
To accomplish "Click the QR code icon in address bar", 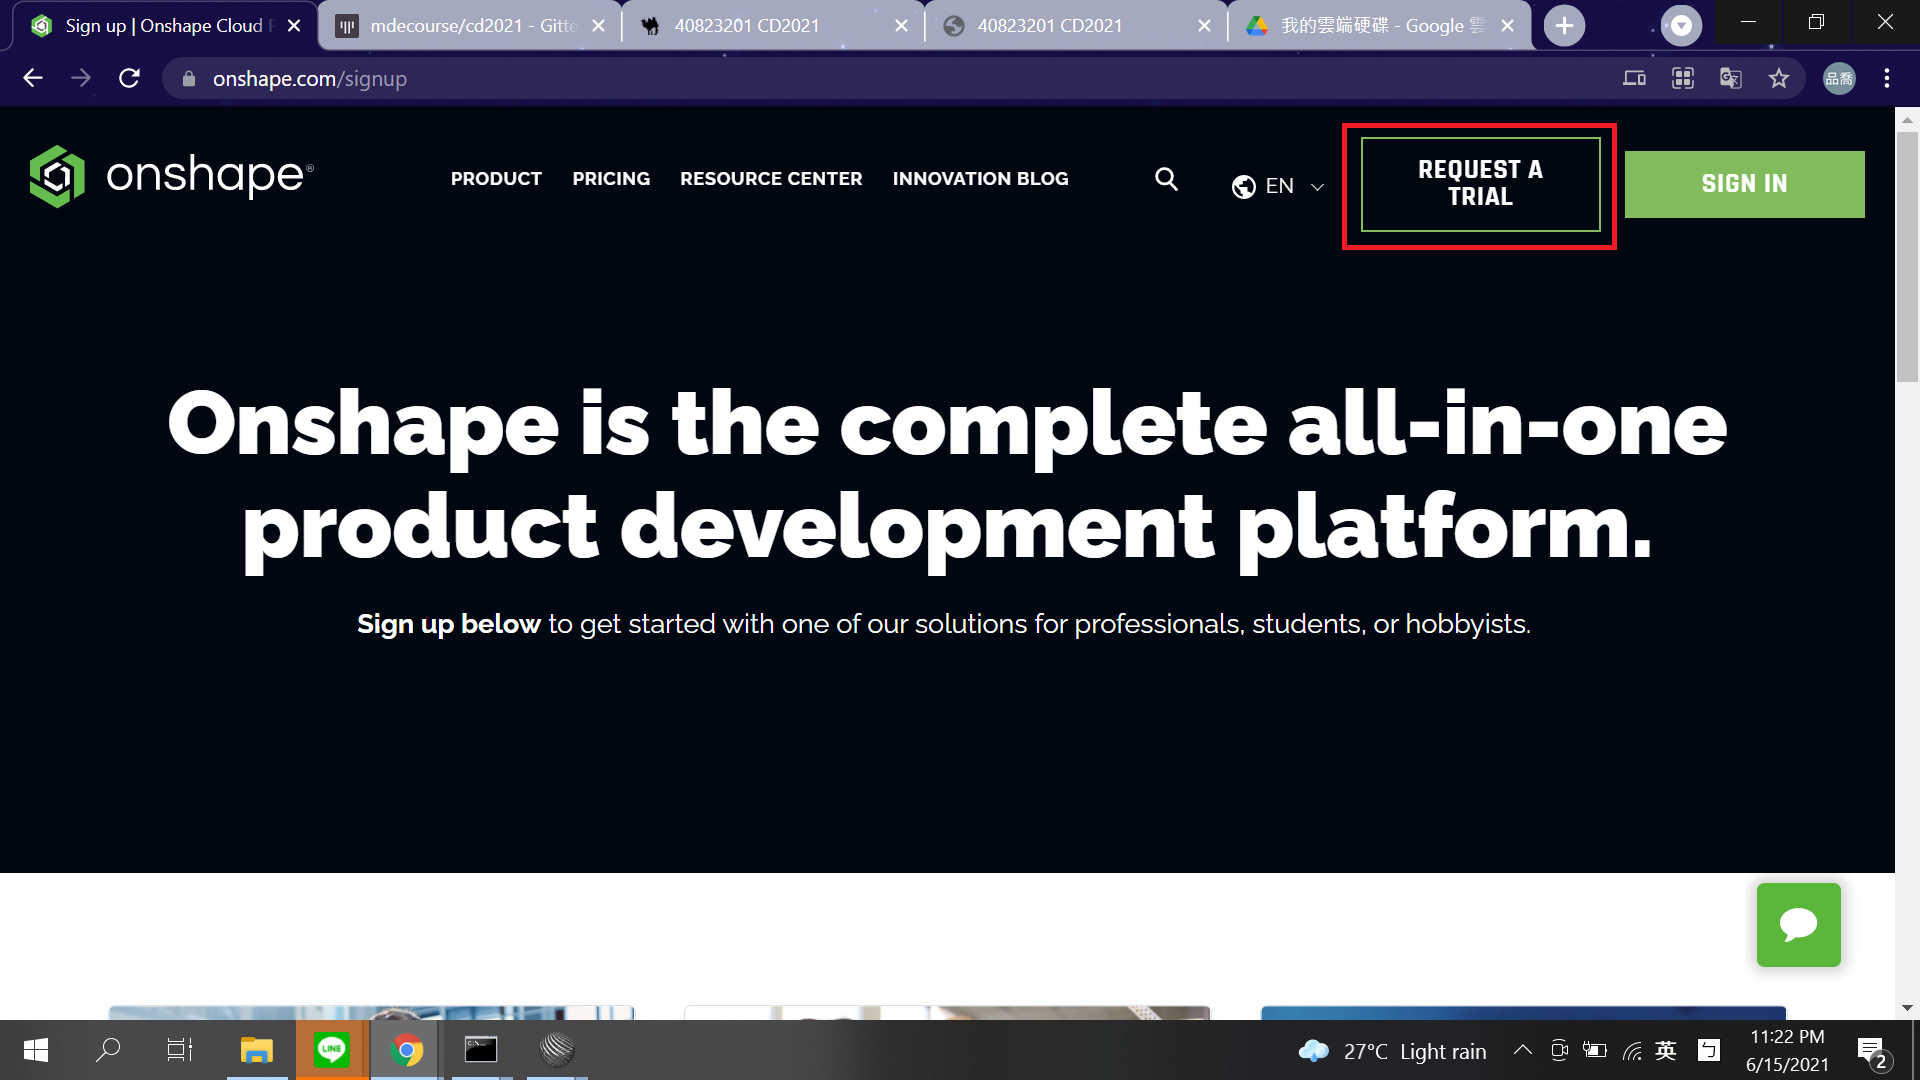I will [1683, 78].
